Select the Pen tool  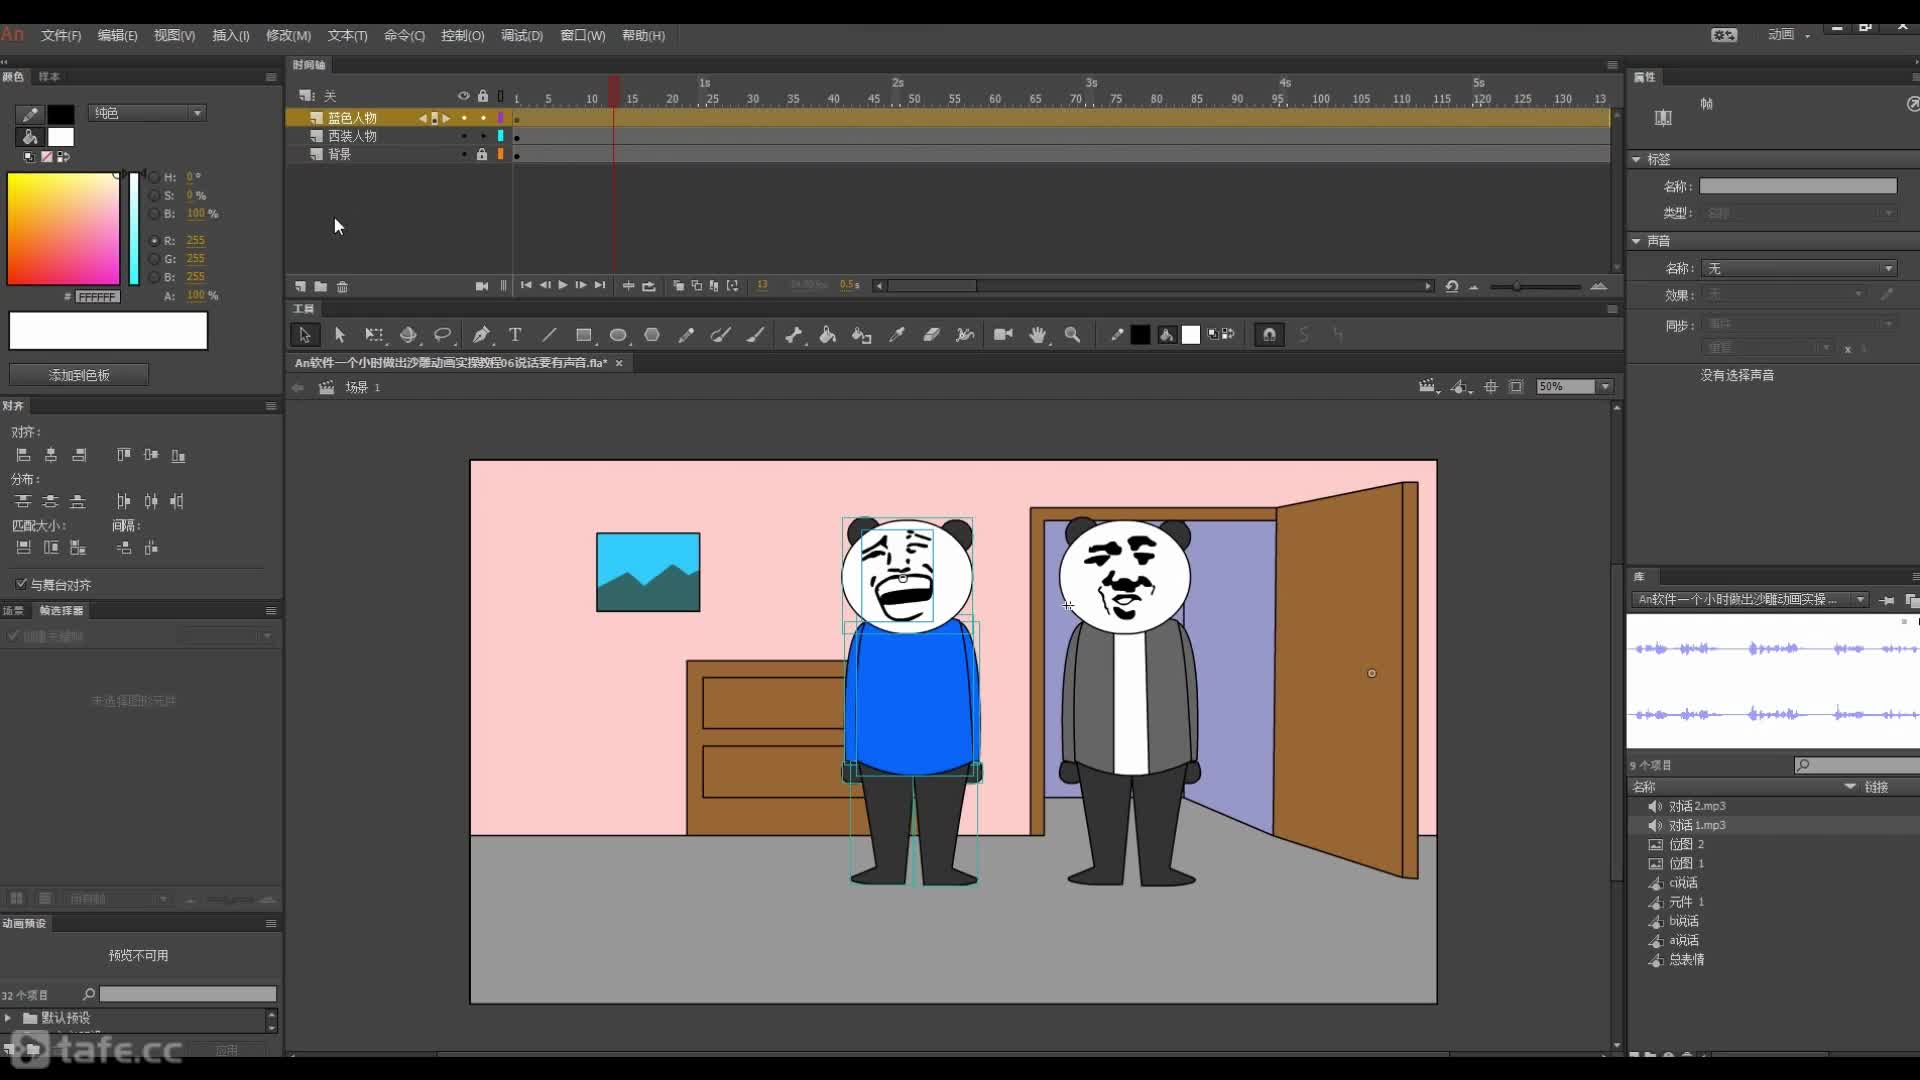[481, 335]
